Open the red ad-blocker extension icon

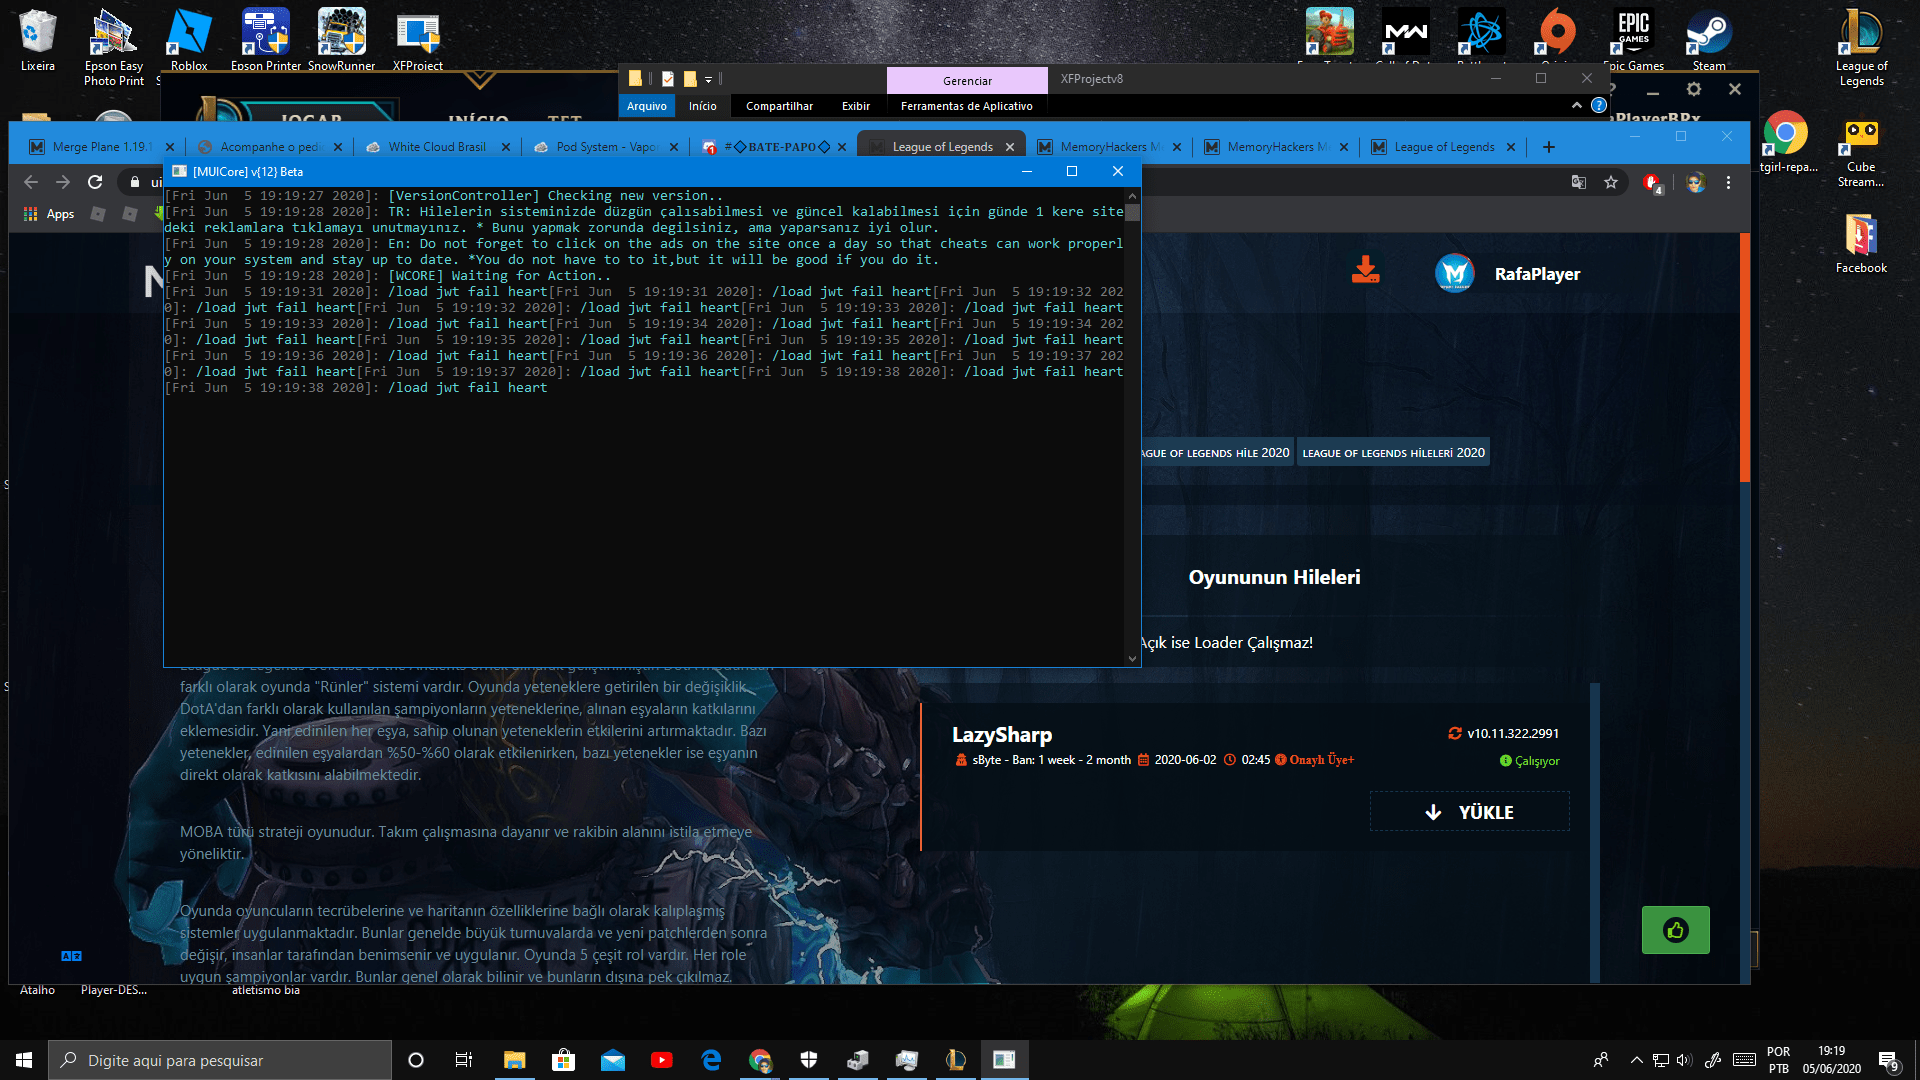point(1652,183)
